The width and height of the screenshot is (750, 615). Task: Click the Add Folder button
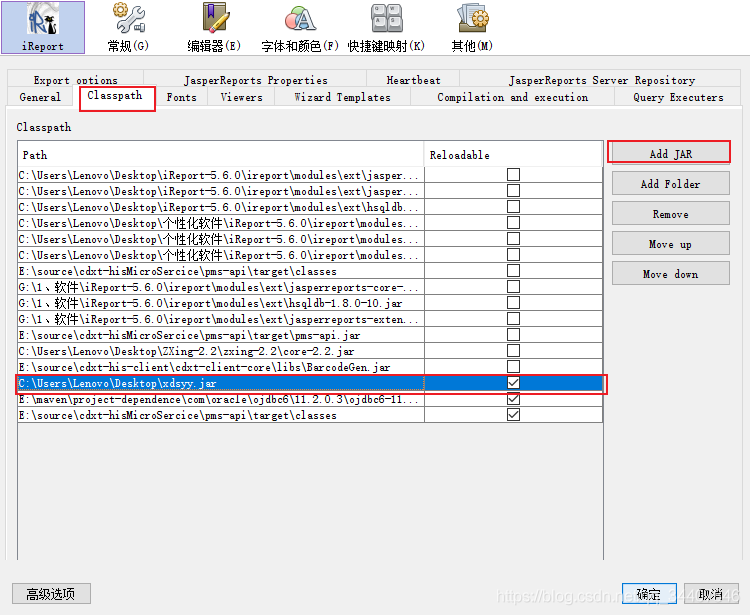(671, 184)
